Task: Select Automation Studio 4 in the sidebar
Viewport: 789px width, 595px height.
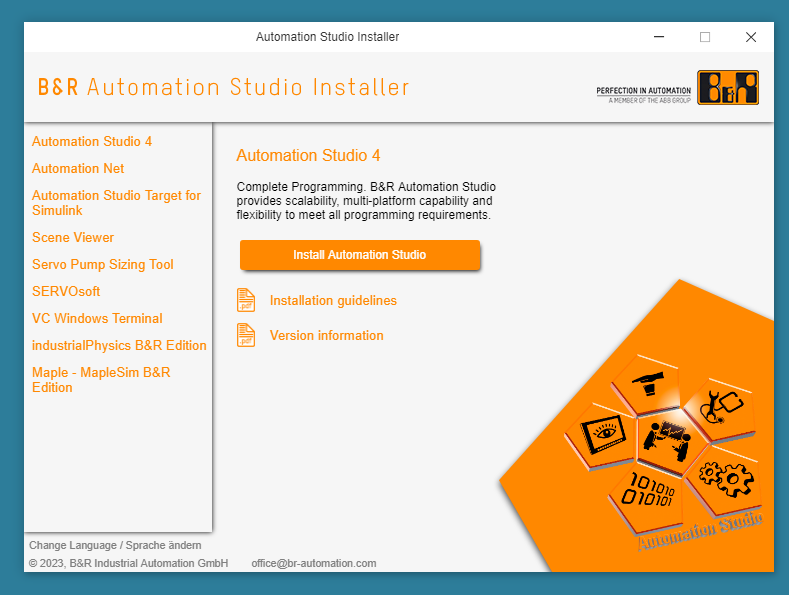Action: (92, 141)
